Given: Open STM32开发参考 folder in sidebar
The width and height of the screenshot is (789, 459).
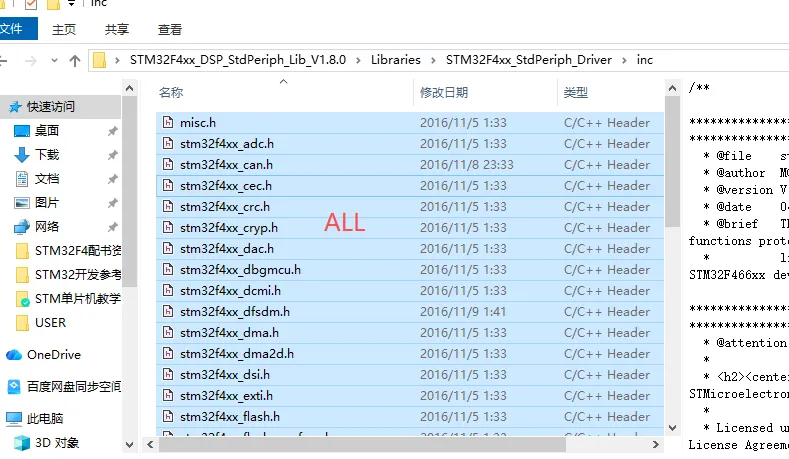Looking at the screenshot, I should click(78, 275).
